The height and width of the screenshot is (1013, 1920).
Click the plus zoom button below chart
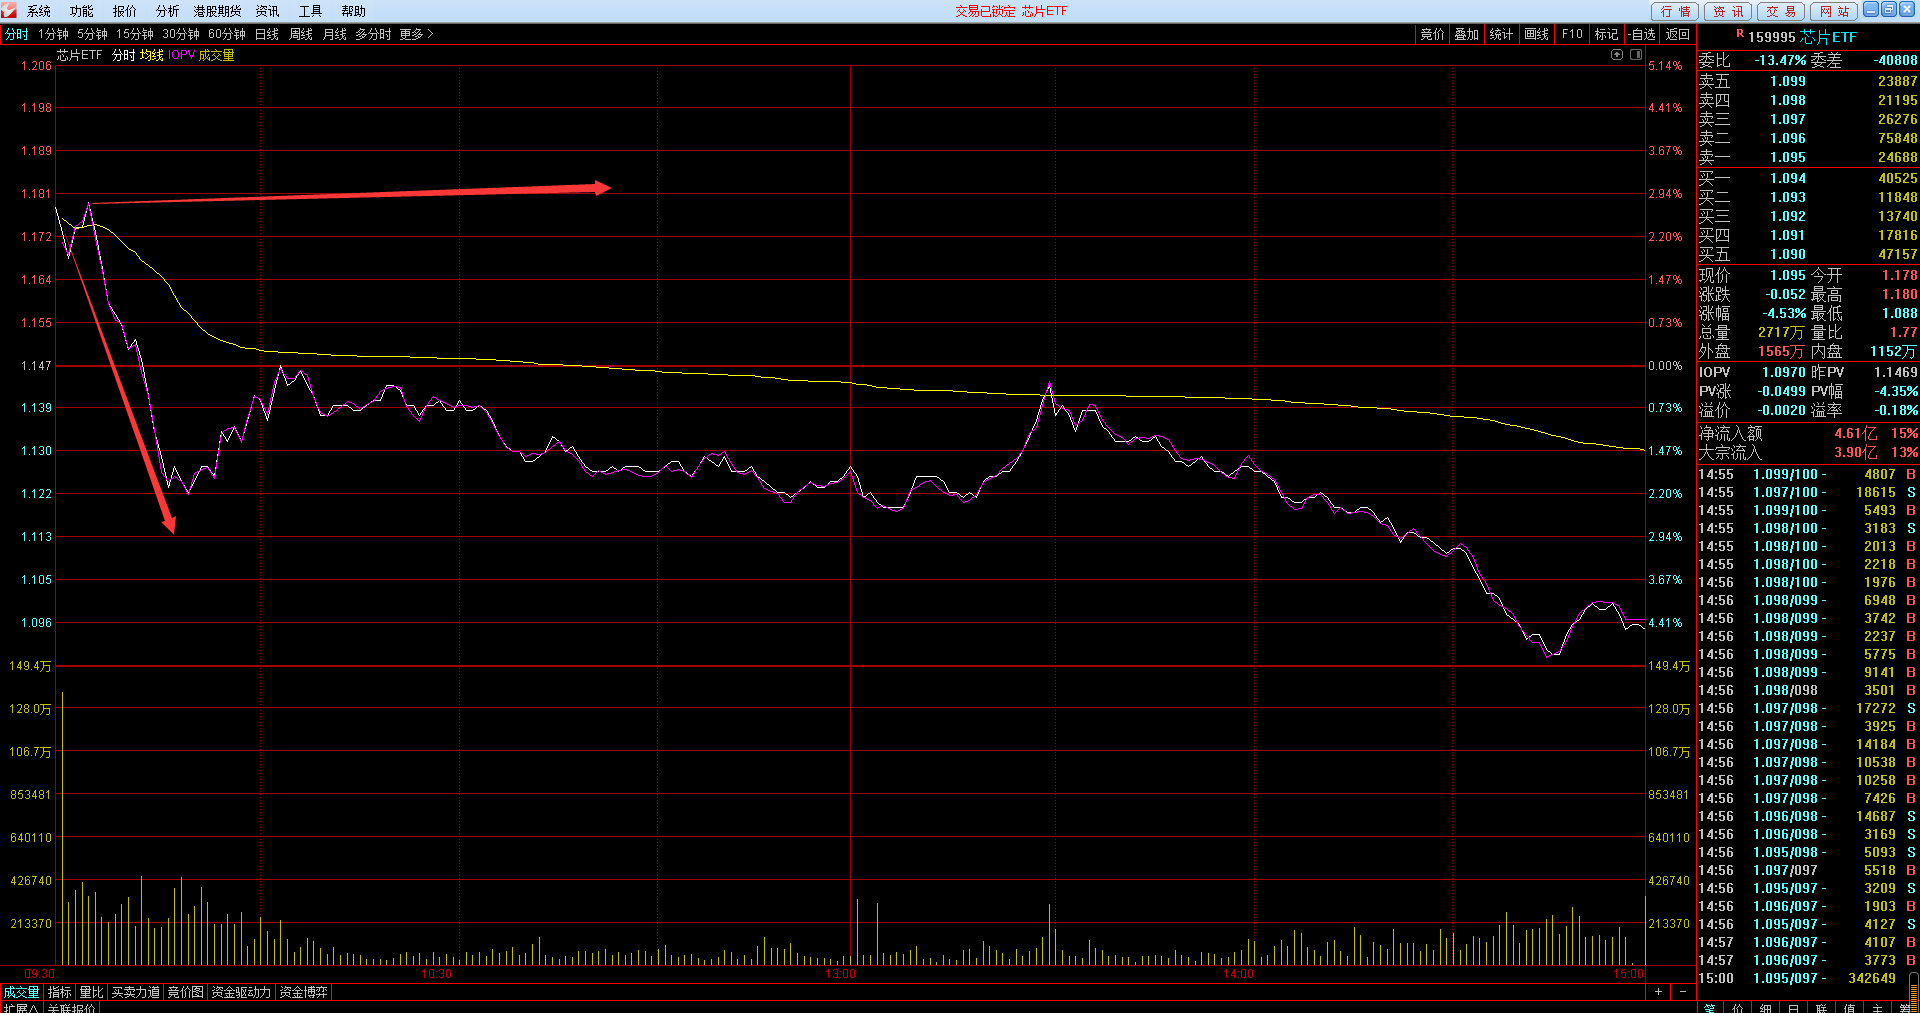pos(1658,992)
